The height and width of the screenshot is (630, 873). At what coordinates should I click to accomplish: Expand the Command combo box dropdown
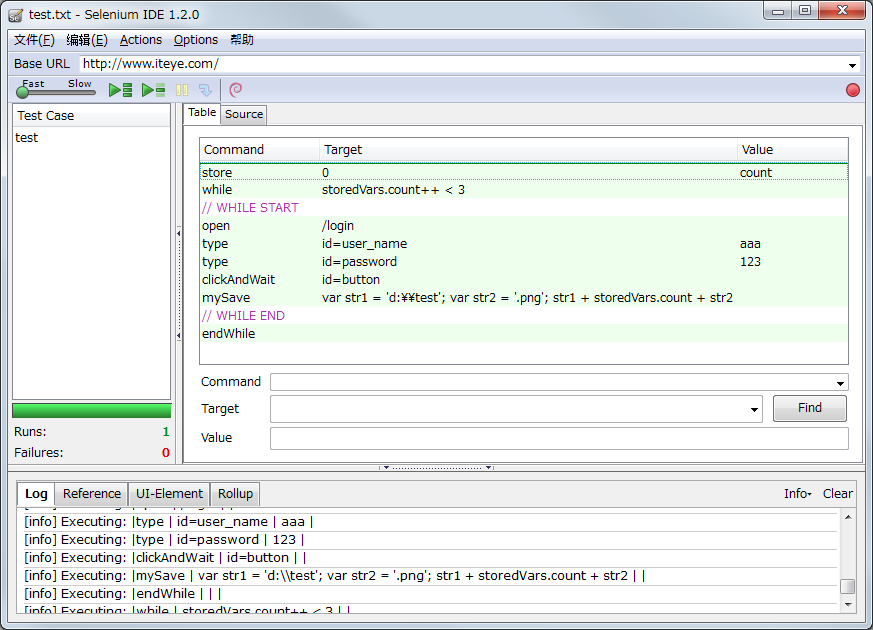click(839, 383)
